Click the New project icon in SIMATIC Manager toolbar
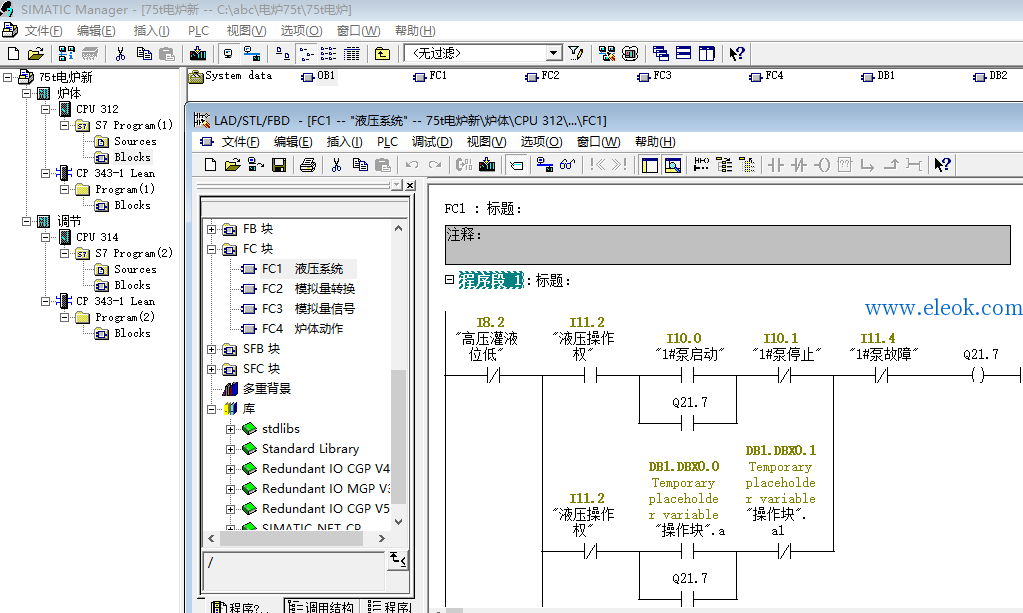Viewport: 1023px width, 613px height. coord(13,53)
